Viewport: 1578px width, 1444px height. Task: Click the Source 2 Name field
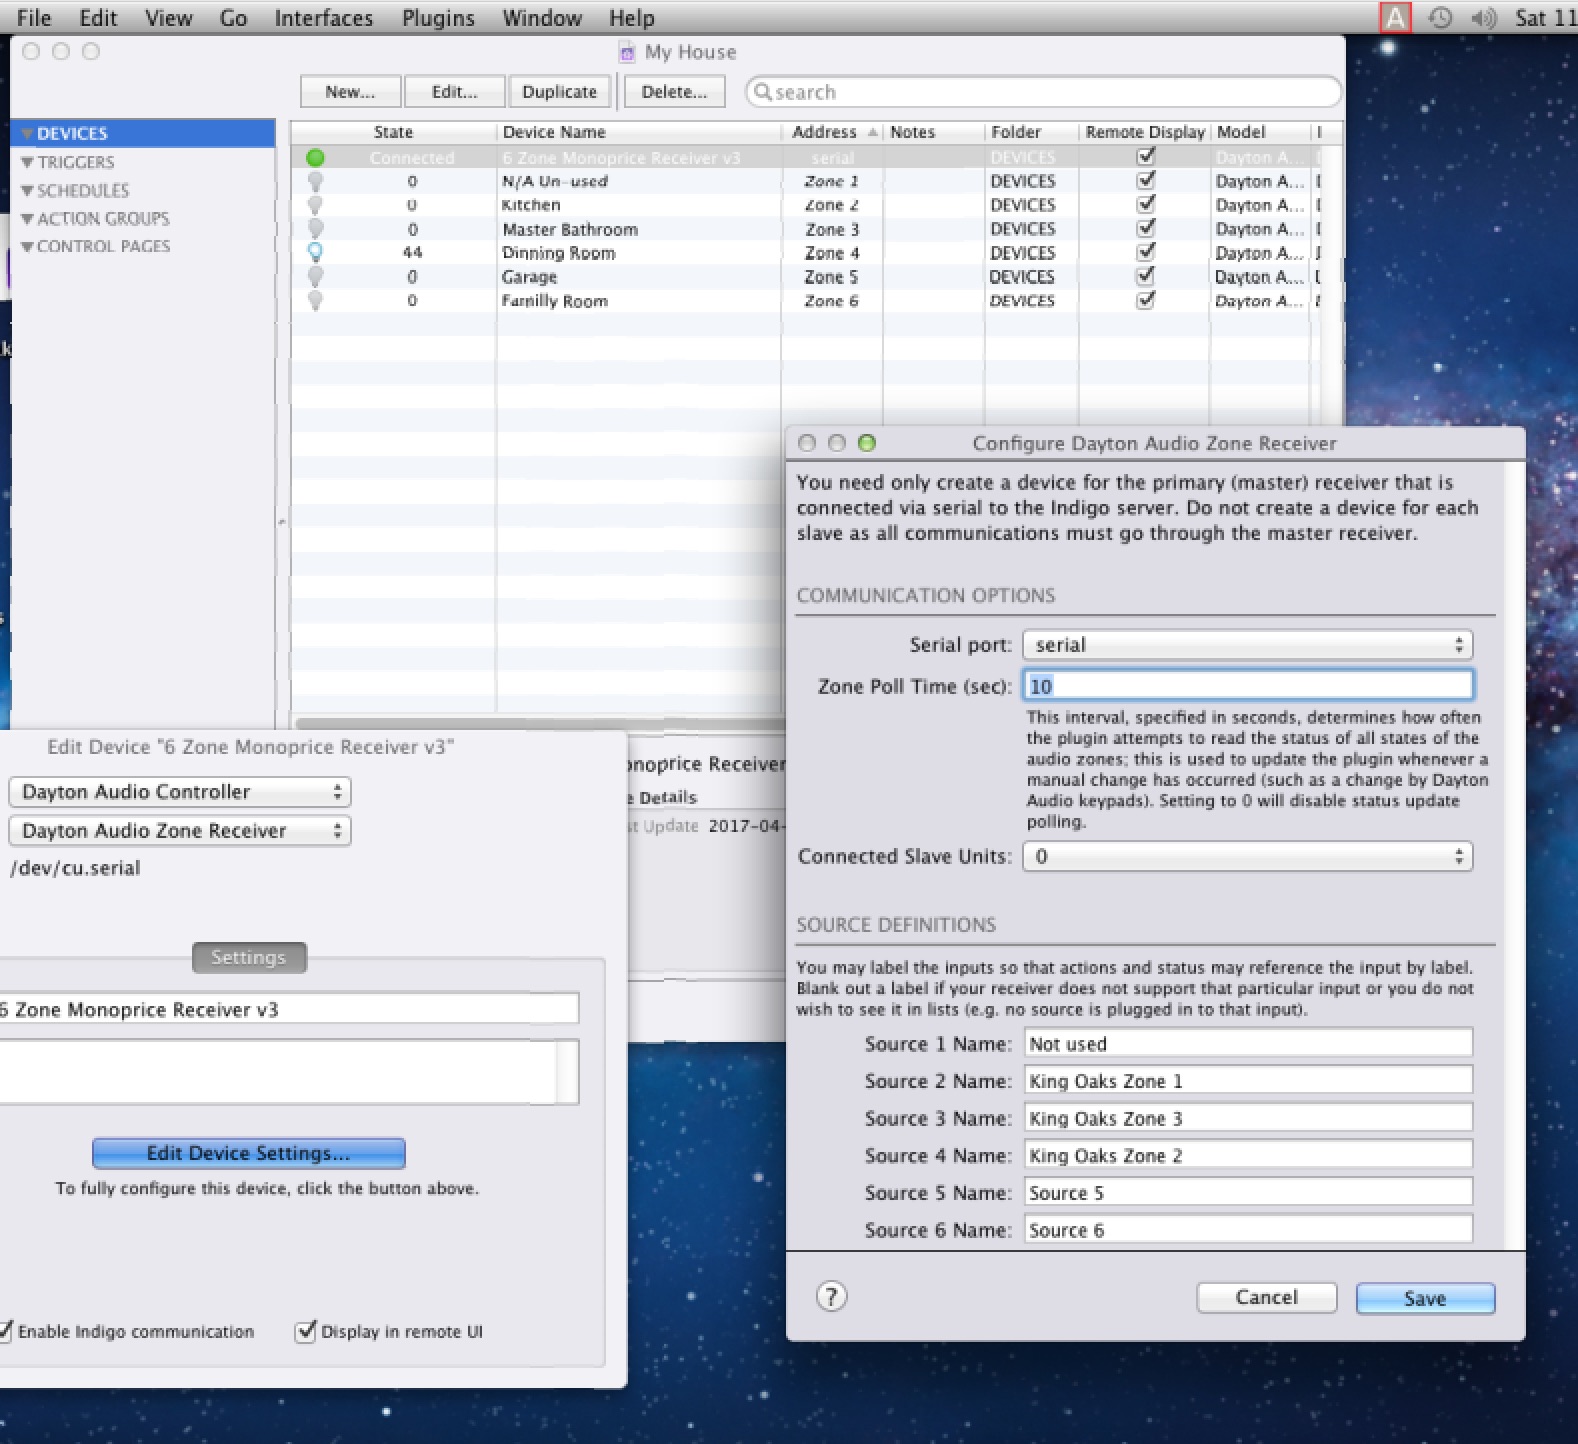click(1248, 1080)
